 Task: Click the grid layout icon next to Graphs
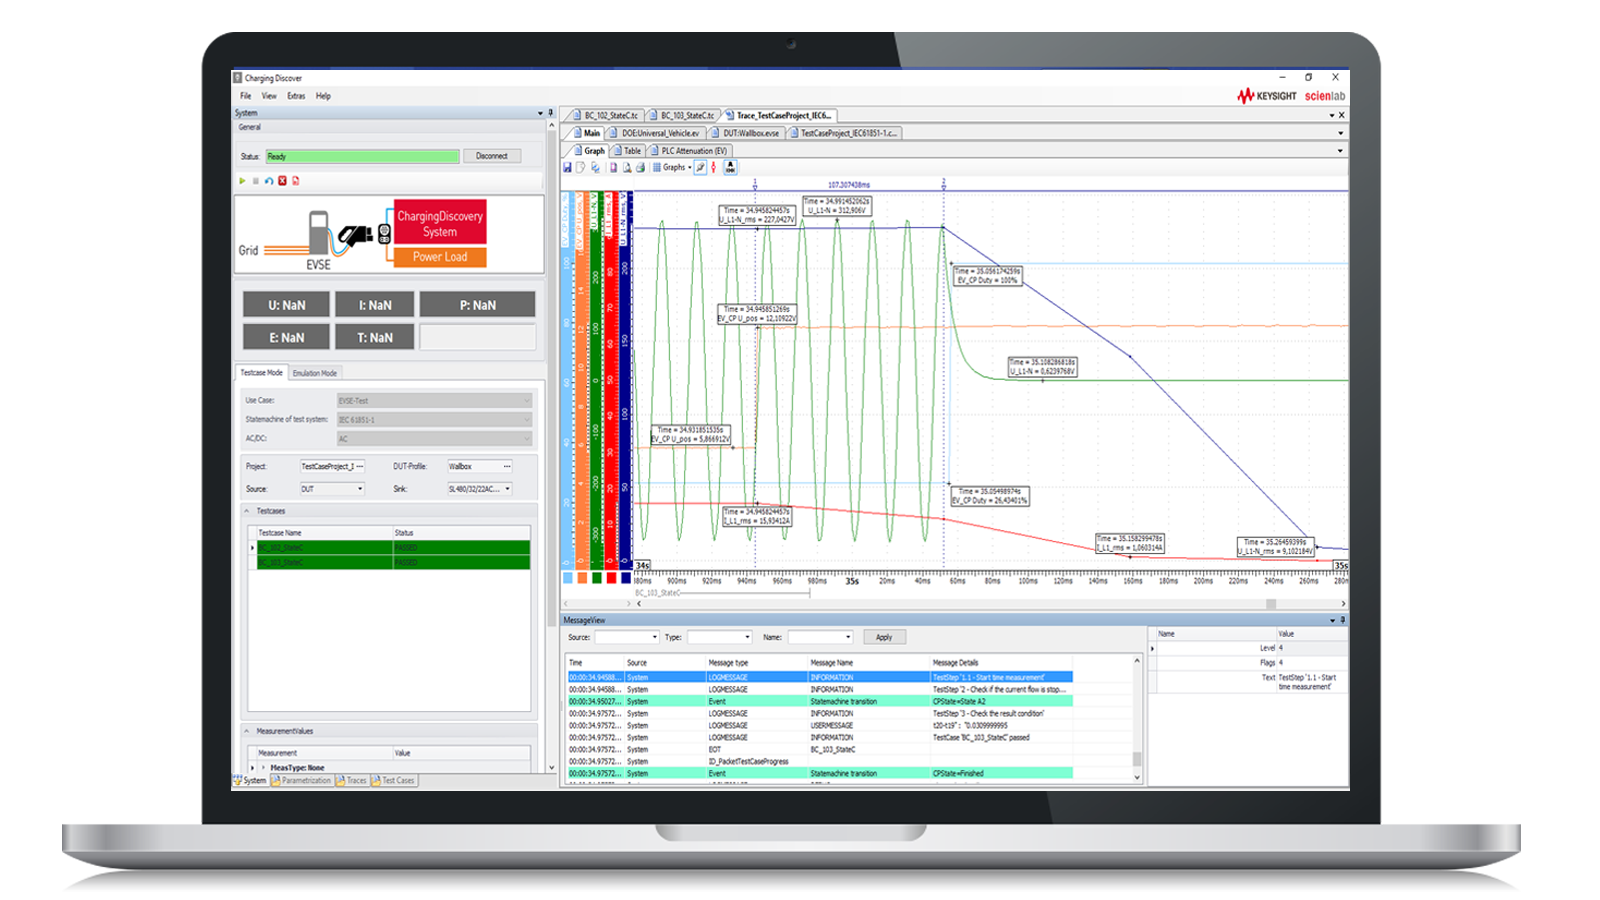coord(657,168)
